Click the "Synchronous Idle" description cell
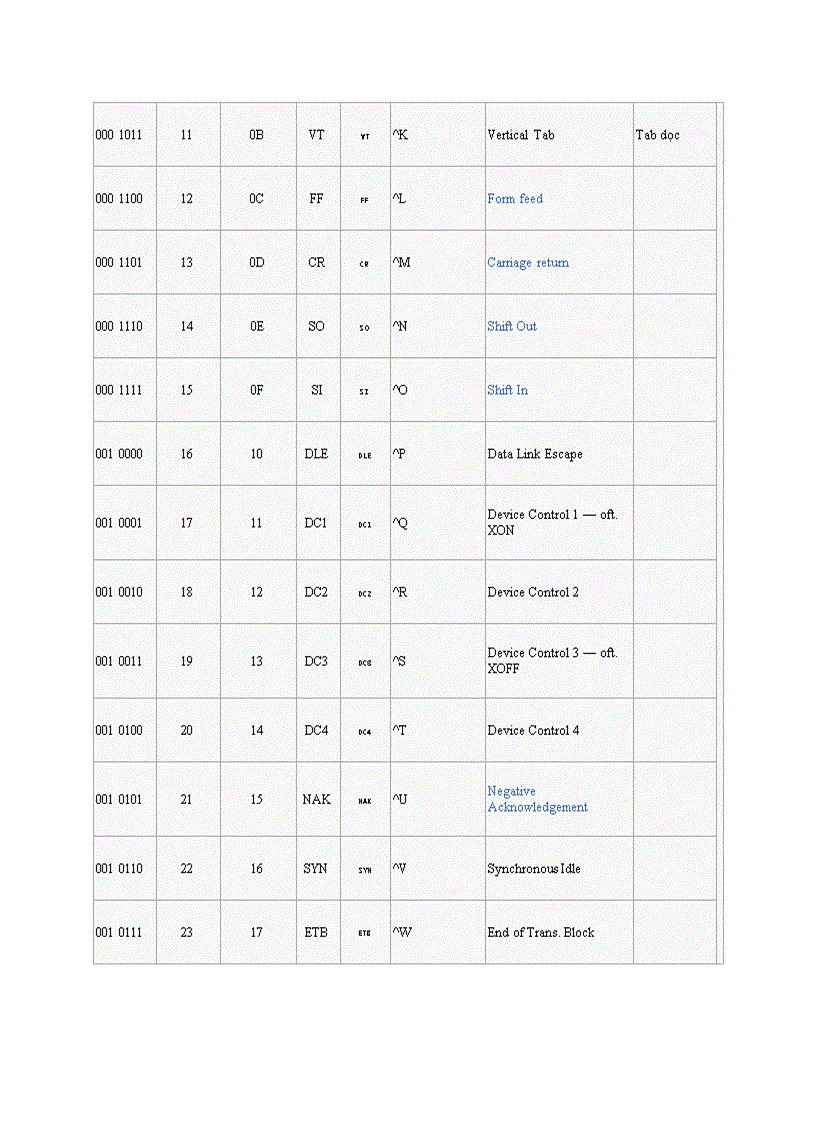The height and width of the screenshot is (1123, 816). (534, 869)
